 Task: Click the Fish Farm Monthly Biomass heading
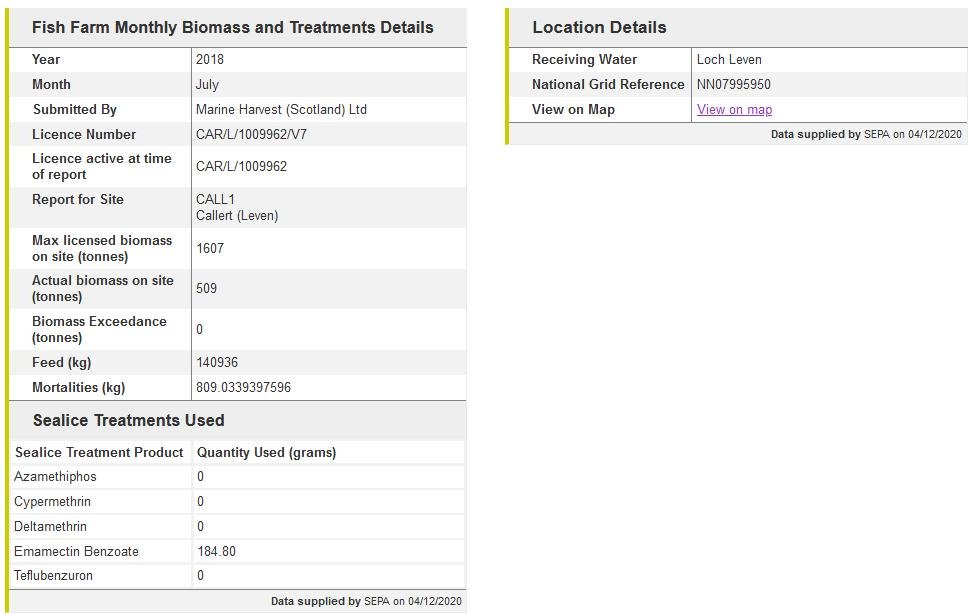tap(232, 28)
